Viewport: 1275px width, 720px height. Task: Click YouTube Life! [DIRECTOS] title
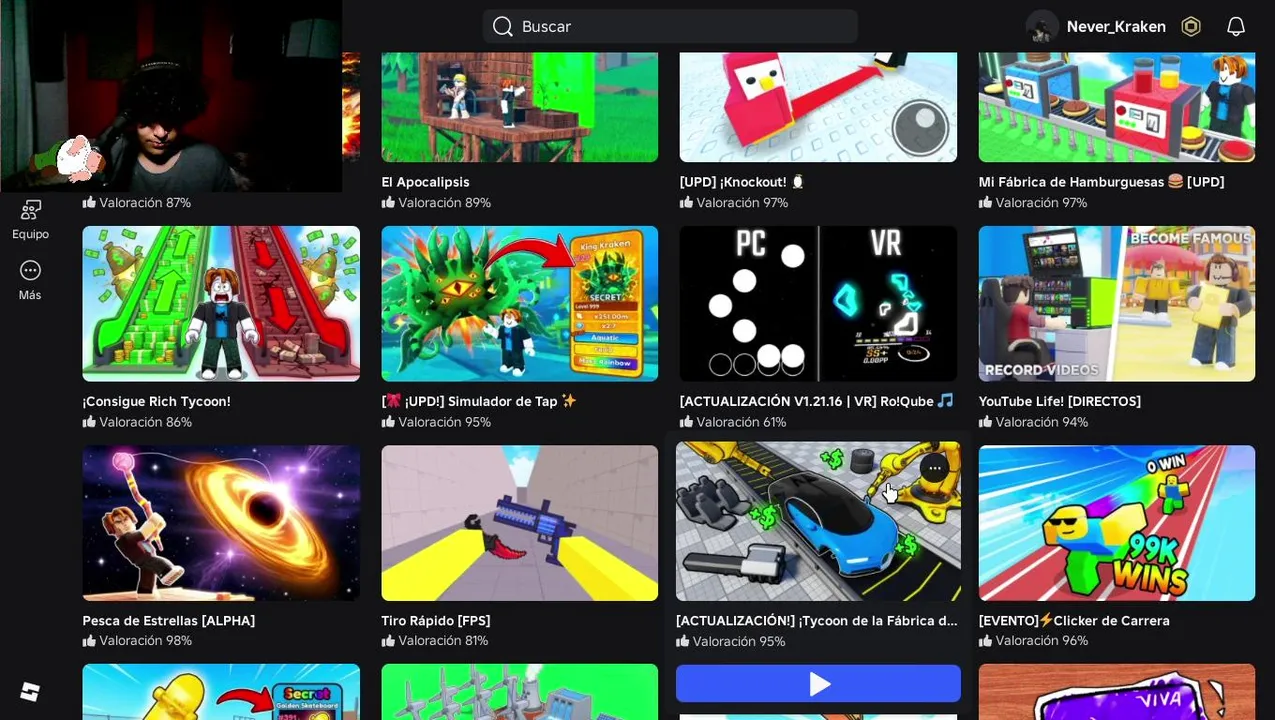(1059, 401)
